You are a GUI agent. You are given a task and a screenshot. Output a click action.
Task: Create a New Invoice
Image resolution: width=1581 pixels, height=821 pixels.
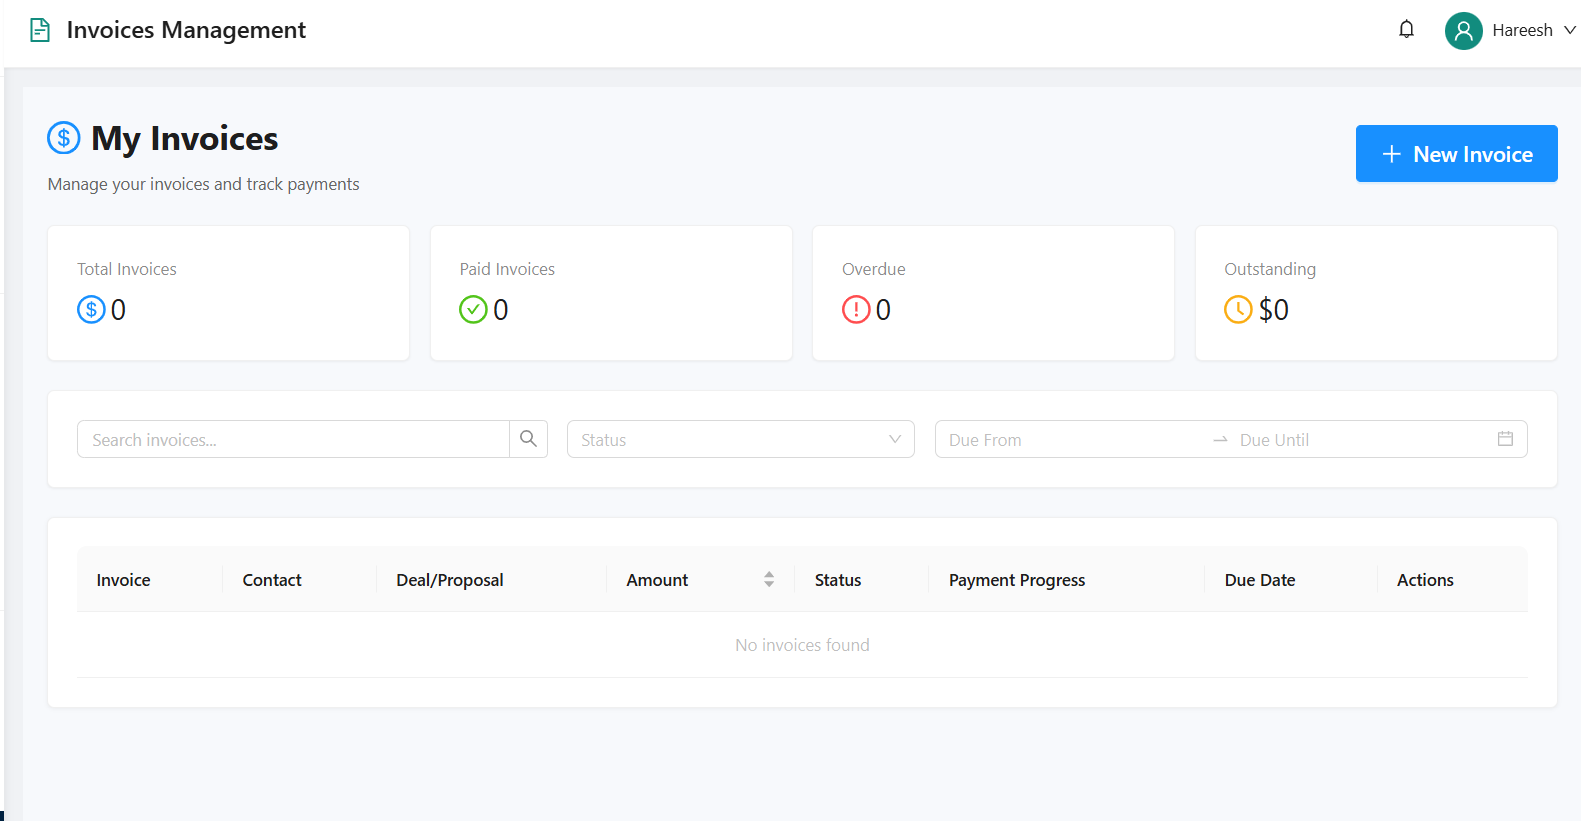pyautogui.click(x=1456, y=154)
